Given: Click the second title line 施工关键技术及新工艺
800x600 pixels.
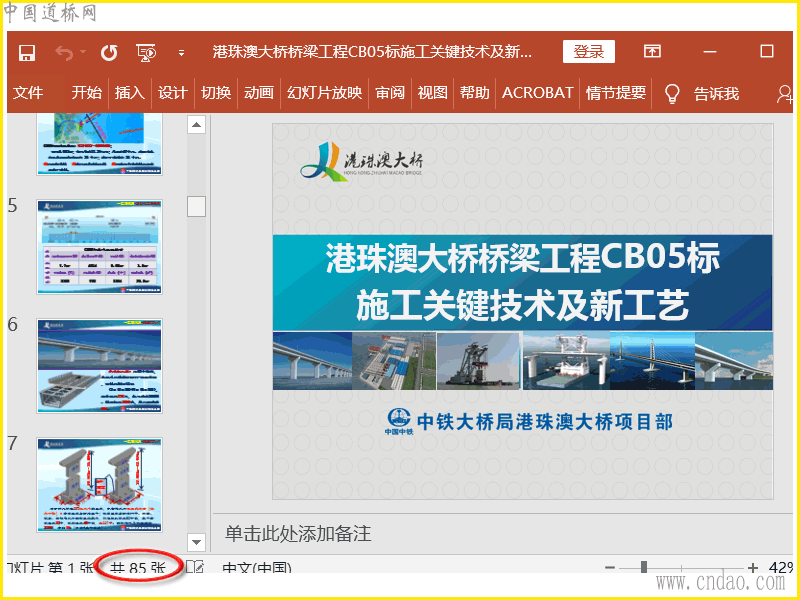Looking at the screenshot, I should click(x=522, y=305).
